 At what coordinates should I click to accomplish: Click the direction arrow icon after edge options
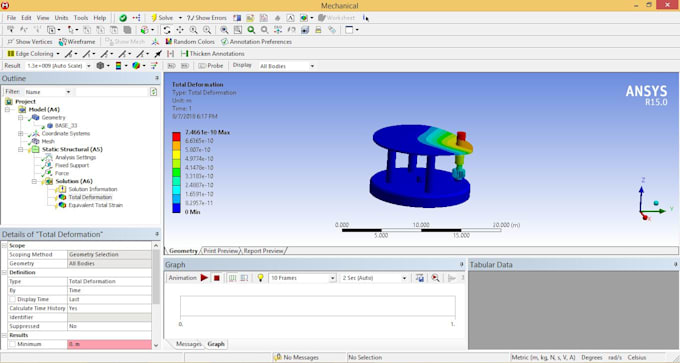tap(158, 54)
